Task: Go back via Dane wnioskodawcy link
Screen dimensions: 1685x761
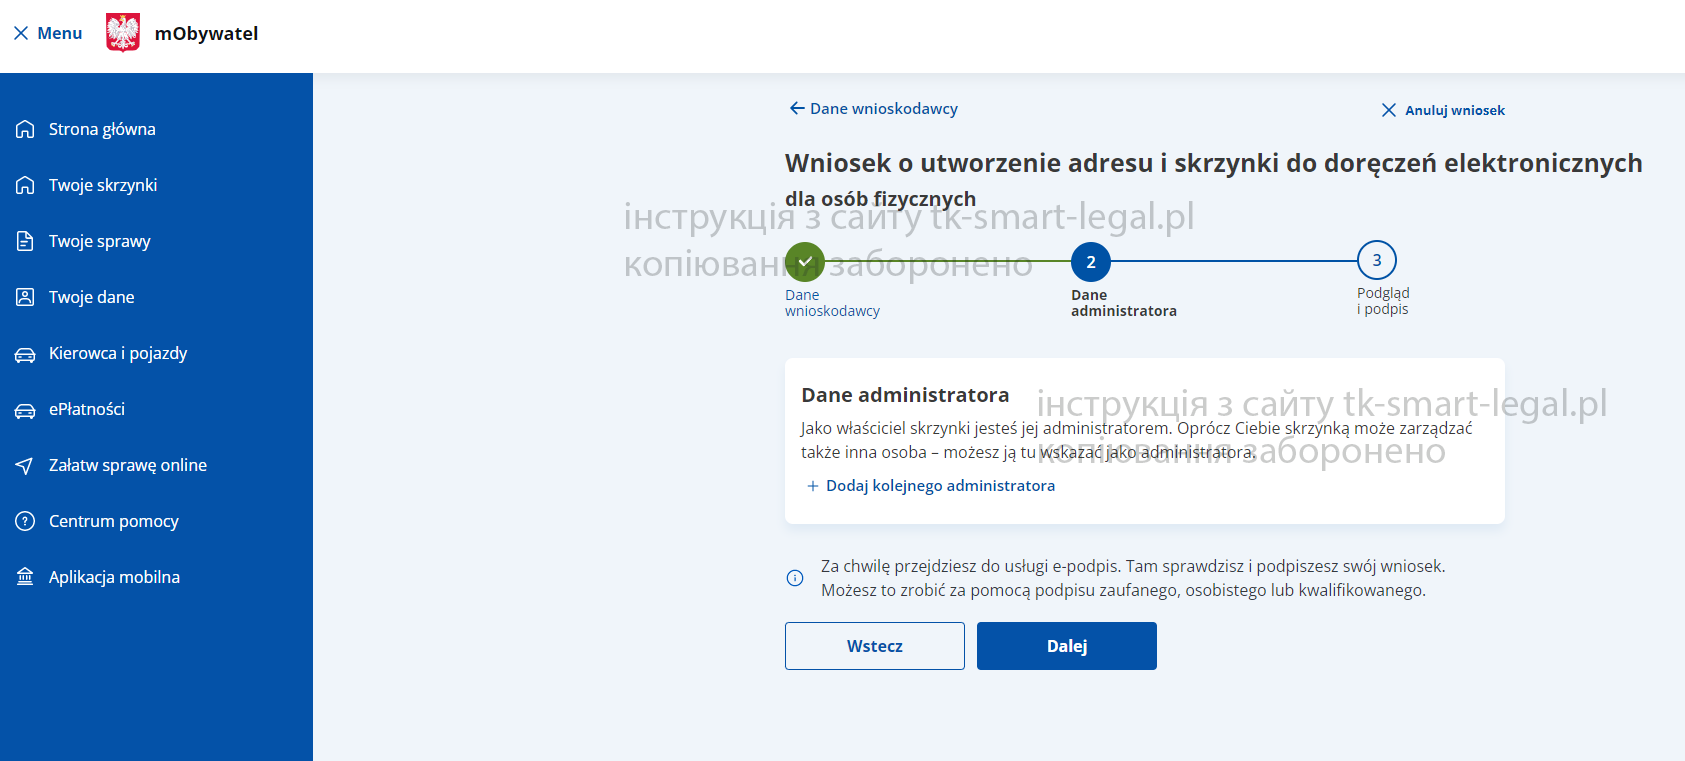Action: (x=884, y=108)
